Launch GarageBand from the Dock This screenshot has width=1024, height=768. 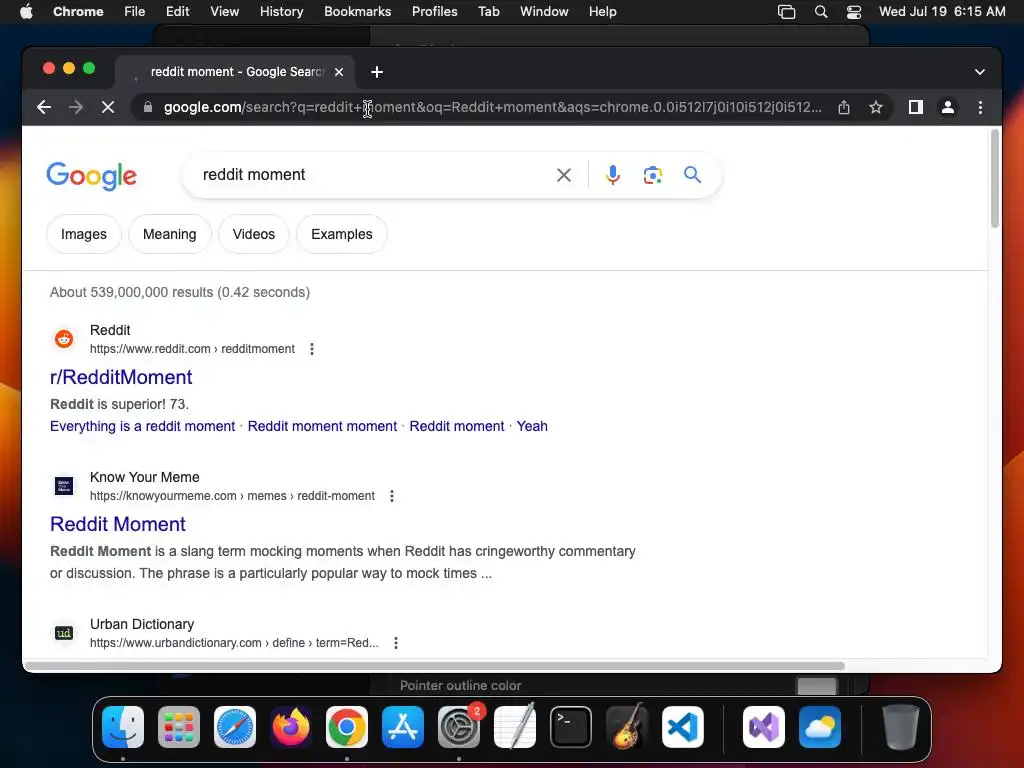627,727
